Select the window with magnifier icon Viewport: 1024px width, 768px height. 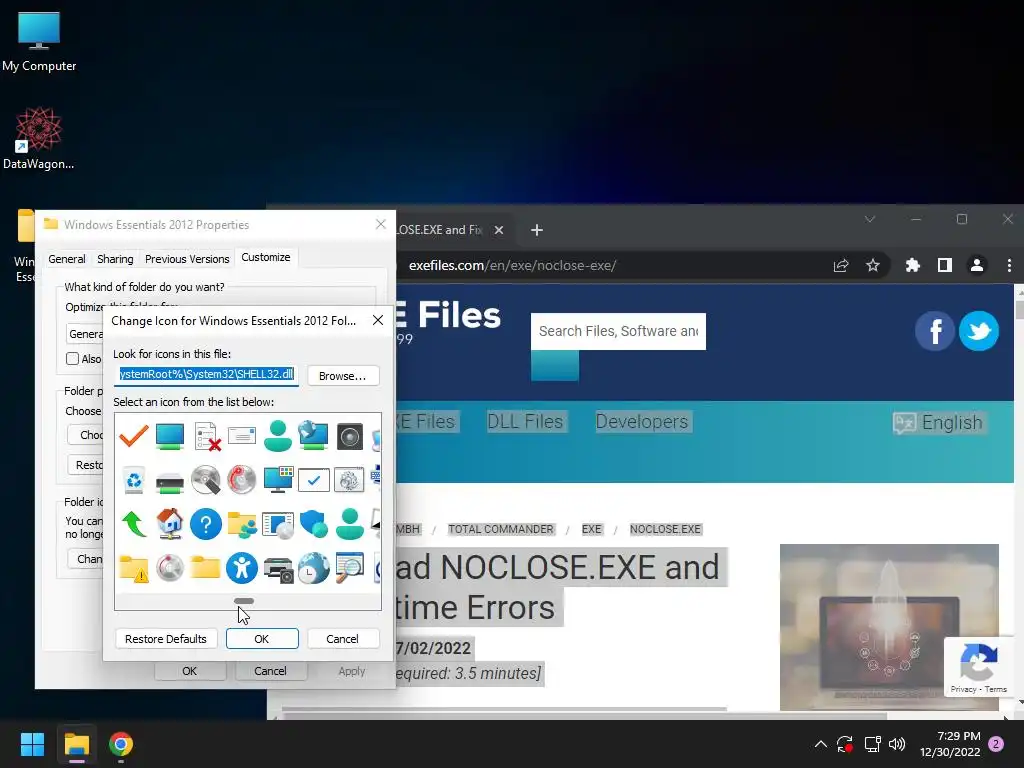349,568
